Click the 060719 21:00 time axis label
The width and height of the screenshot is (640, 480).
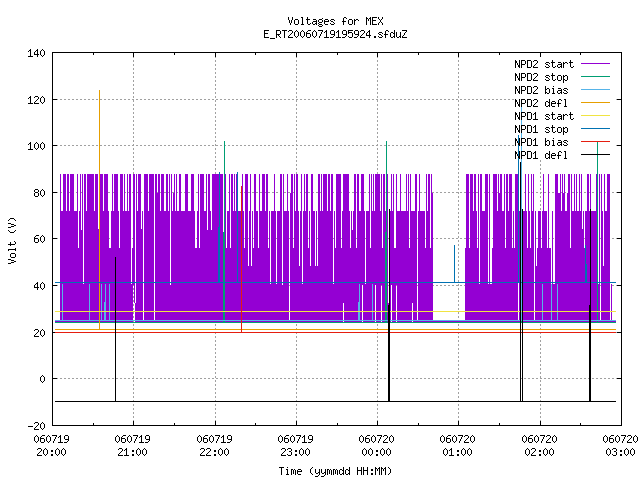(133, 446)
